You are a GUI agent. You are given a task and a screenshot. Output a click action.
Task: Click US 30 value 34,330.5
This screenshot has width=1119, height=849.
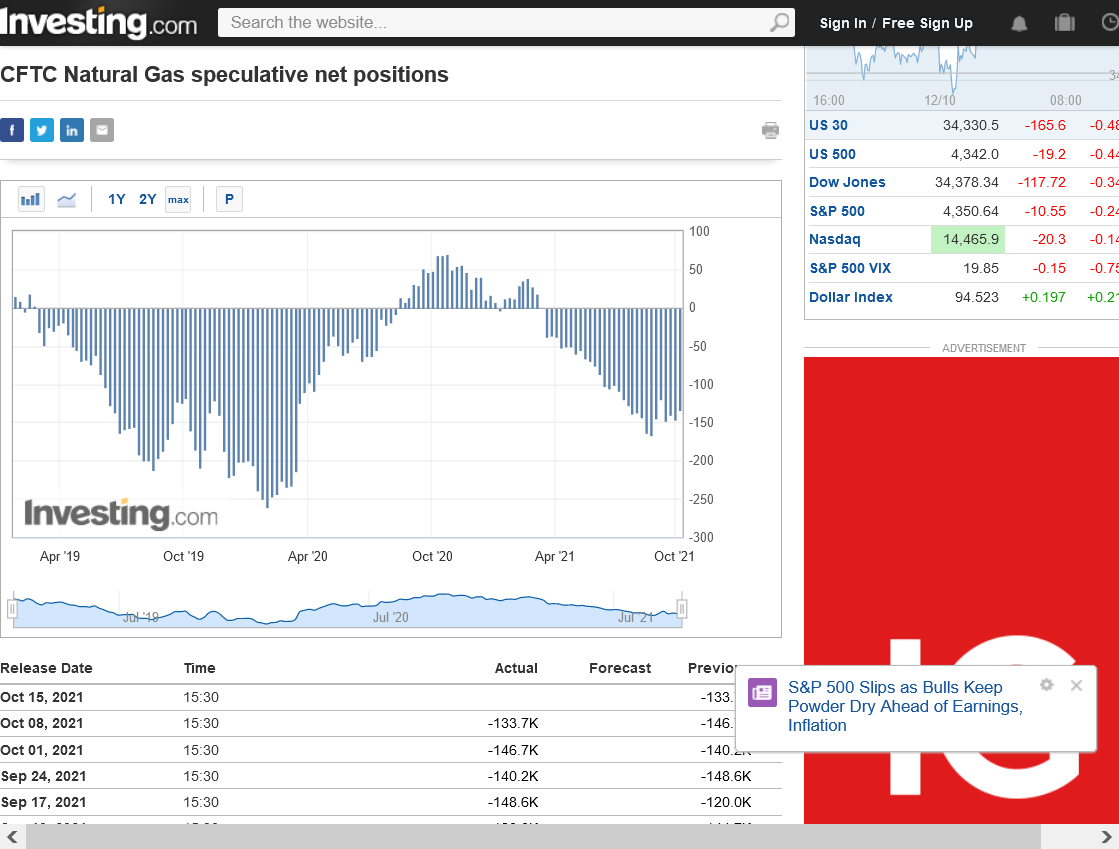[971, 125]
